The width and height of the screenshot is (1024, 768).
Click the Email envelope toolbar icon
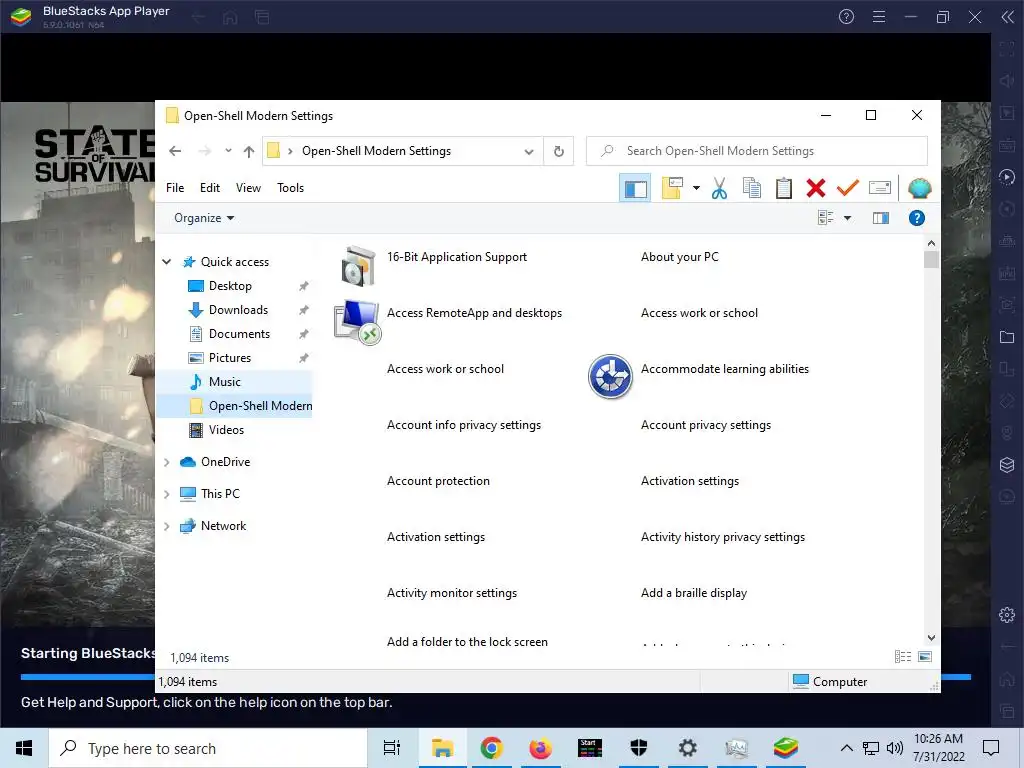[880, 188]
